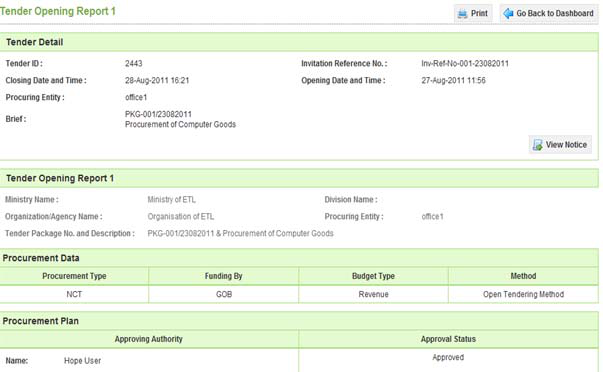Click Ministry of ETL value

click(x=172, y=200)
